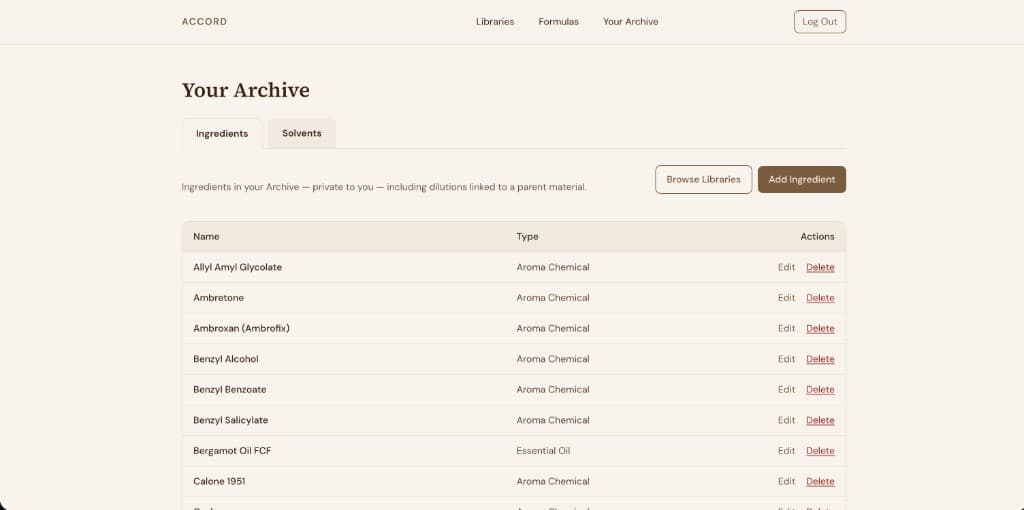The width and height of the screenshot is (1024, 510).
Task: Delete Allyl Amyl Glycolate ingredient
Action: pyautogui.click(x=820, y=267)
